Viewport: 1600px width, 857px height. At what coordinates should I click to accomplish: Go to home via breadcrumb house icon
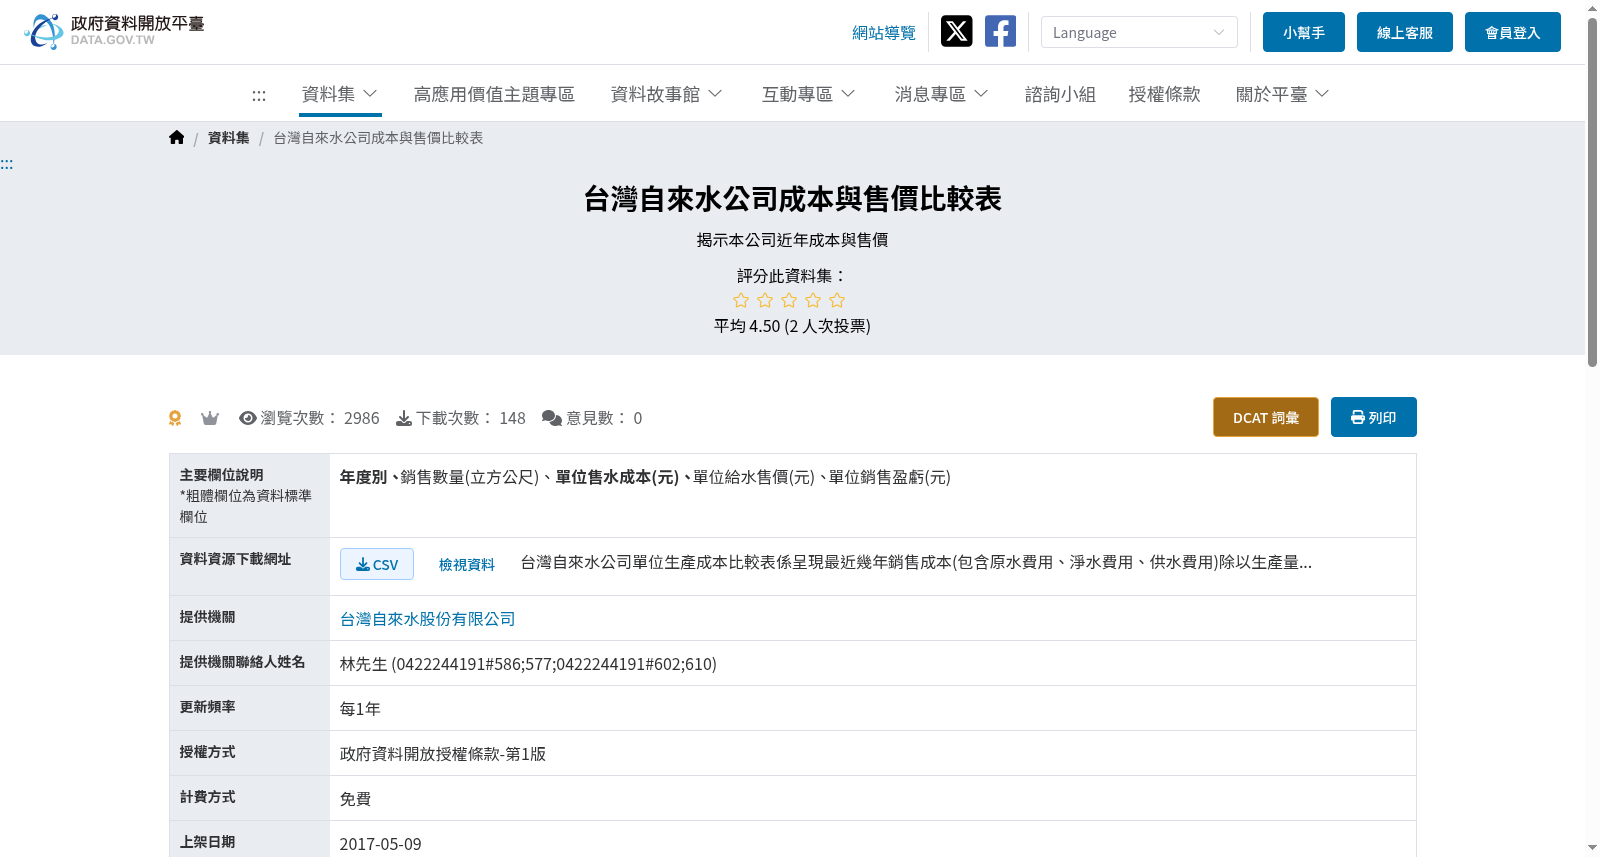(177, 138)
